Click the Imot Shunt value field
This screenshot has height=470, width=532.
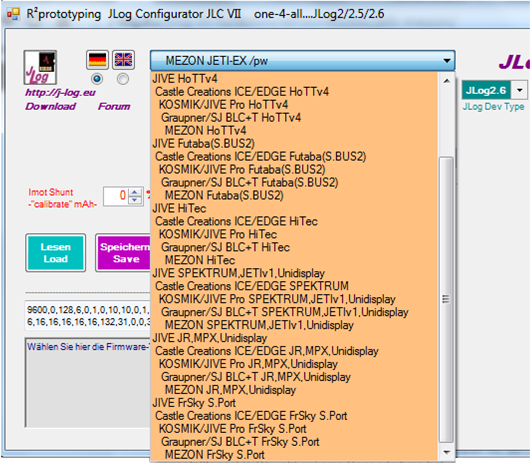(116, 196)
